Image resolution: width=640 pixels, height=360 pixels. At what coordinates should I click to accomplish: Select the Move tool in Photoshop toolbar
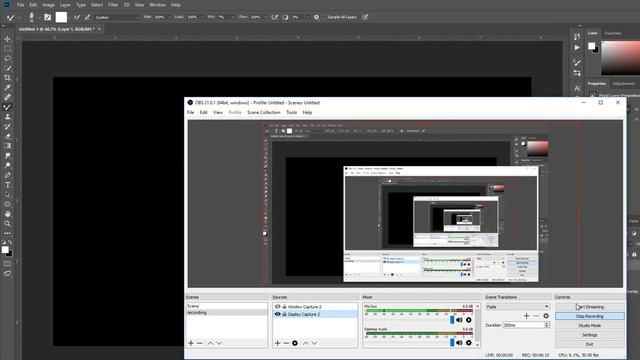[7, 39]
